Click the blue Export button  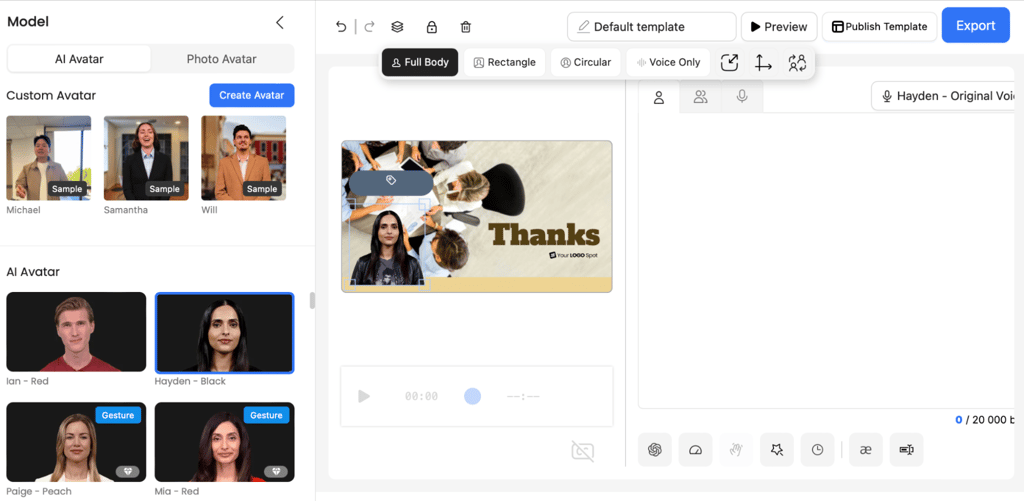pyautogui.click(x=976, y=25)
